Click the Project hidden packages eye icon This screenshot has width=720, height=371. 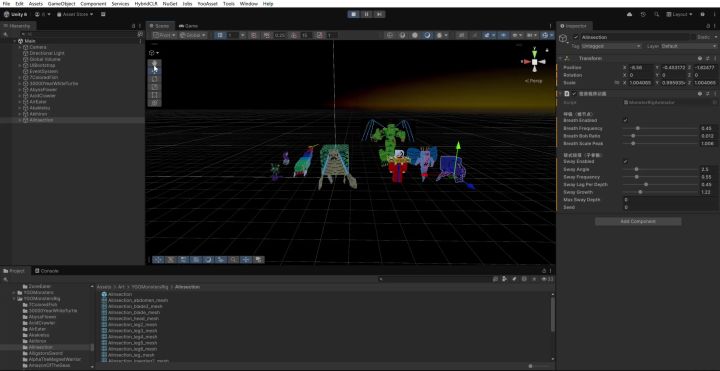(x=546, y=279)
